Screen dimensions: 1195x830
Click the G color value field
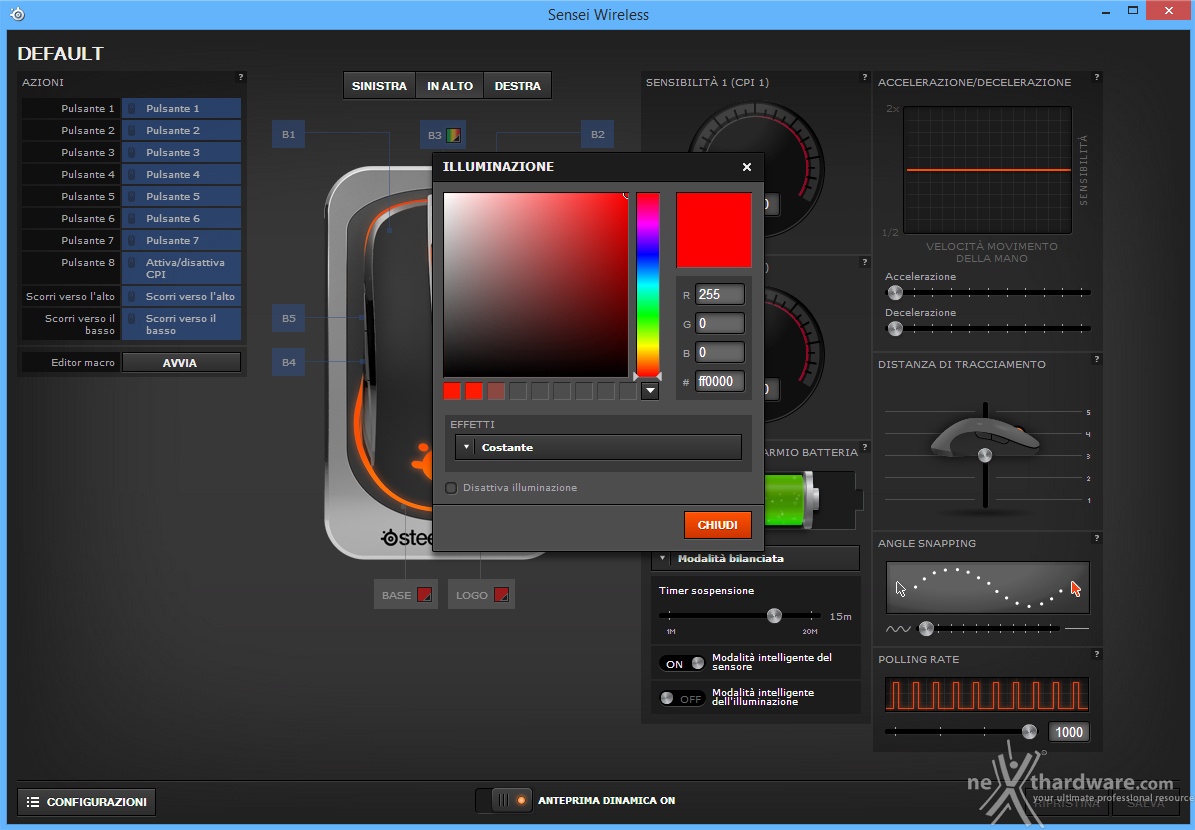pyautogui.click(x=719, y=324)
